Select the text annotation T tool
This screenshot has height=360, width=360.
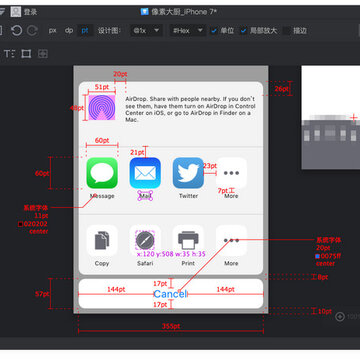[x=9, y=54]
